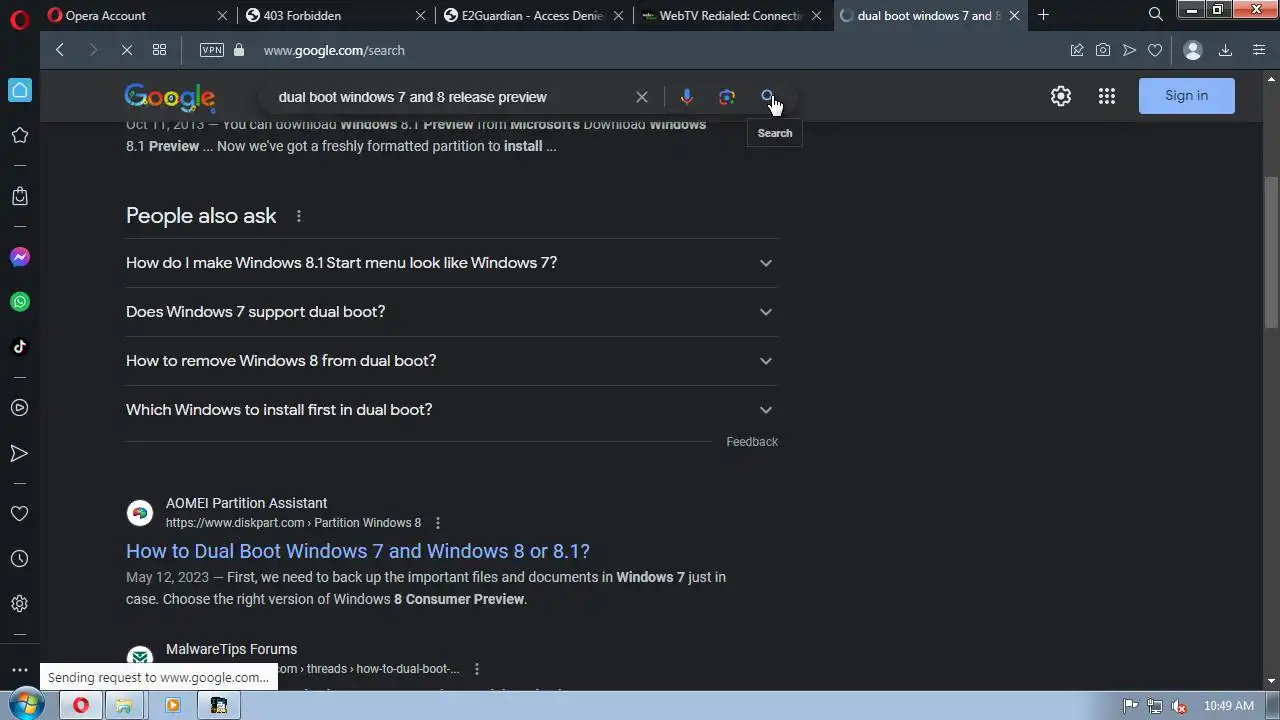Open 'How to Dual Boot Windows 7 and Windows 8 or 8.1?'

358,551
